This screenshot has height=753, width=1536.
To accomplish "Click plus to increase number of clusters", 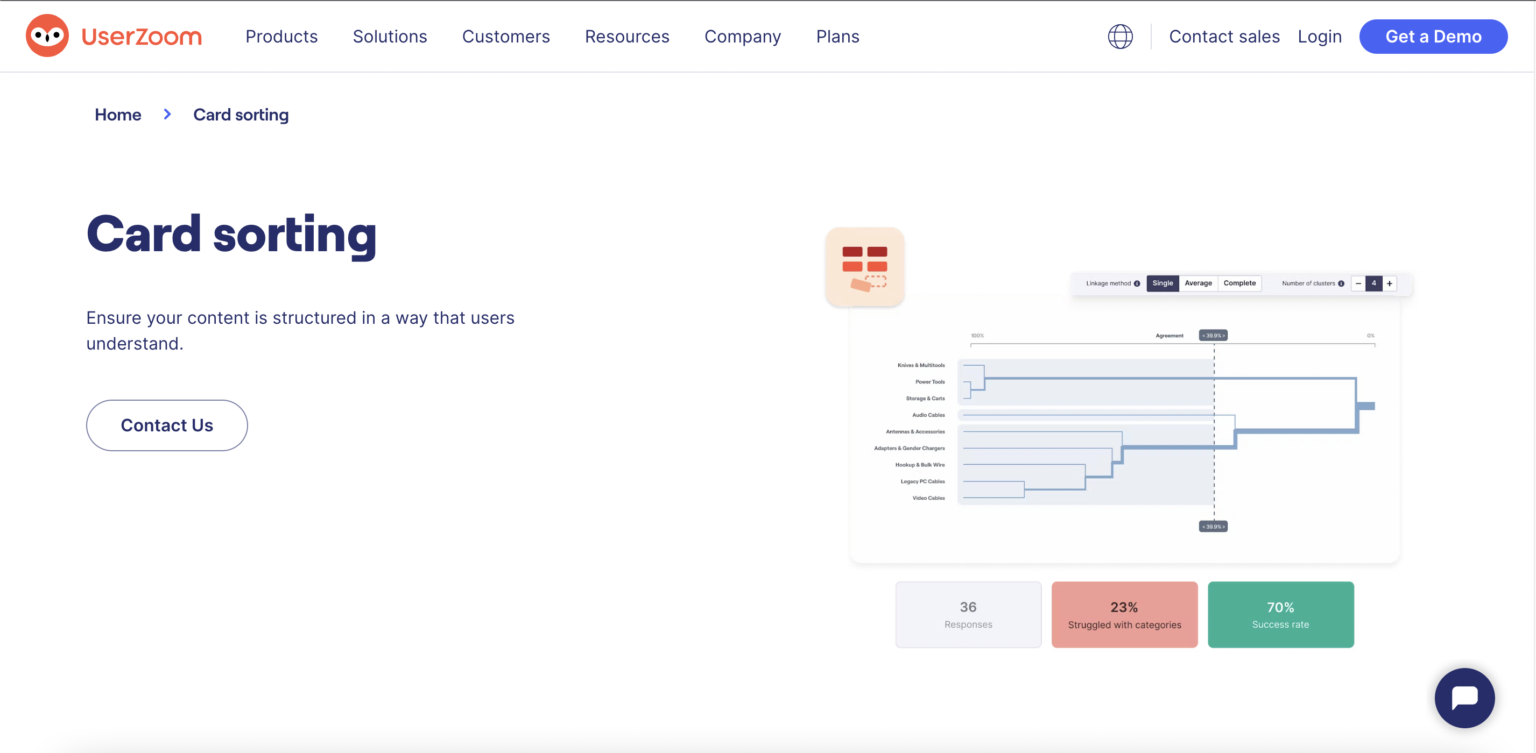I will coord(1389,283).
